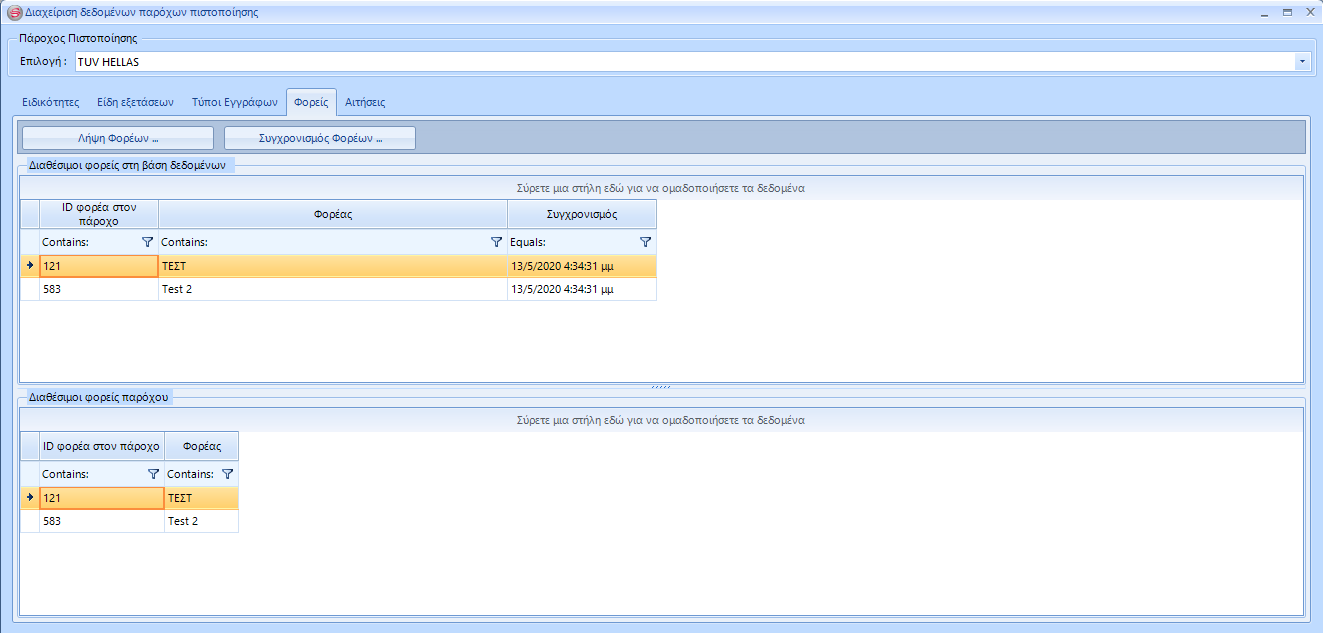
Task: Switch to the Ειδικότητες tab
Action: click(50, 102)
